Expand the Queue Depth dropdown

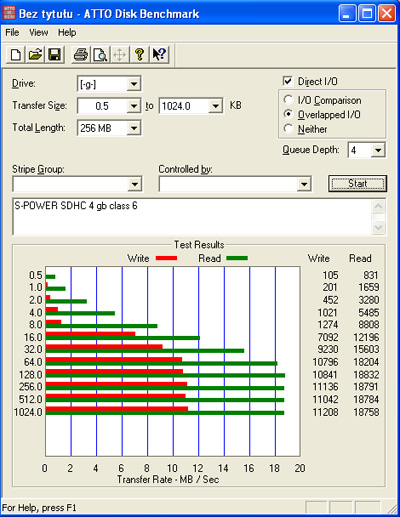378,150
